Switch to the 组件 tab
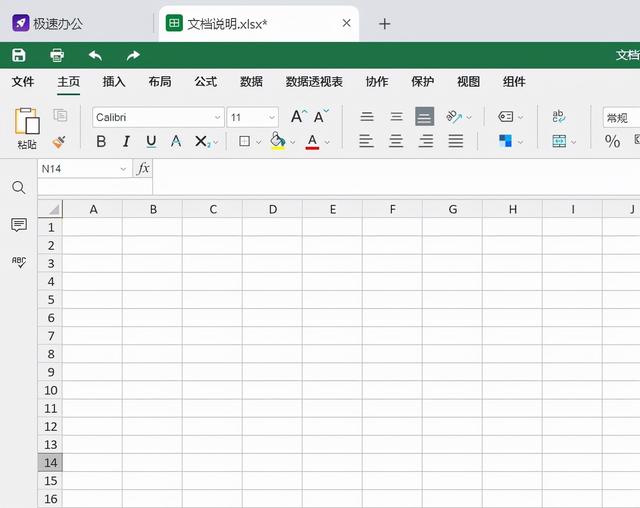This screenshot has width=640, height=508. point(514,82)
